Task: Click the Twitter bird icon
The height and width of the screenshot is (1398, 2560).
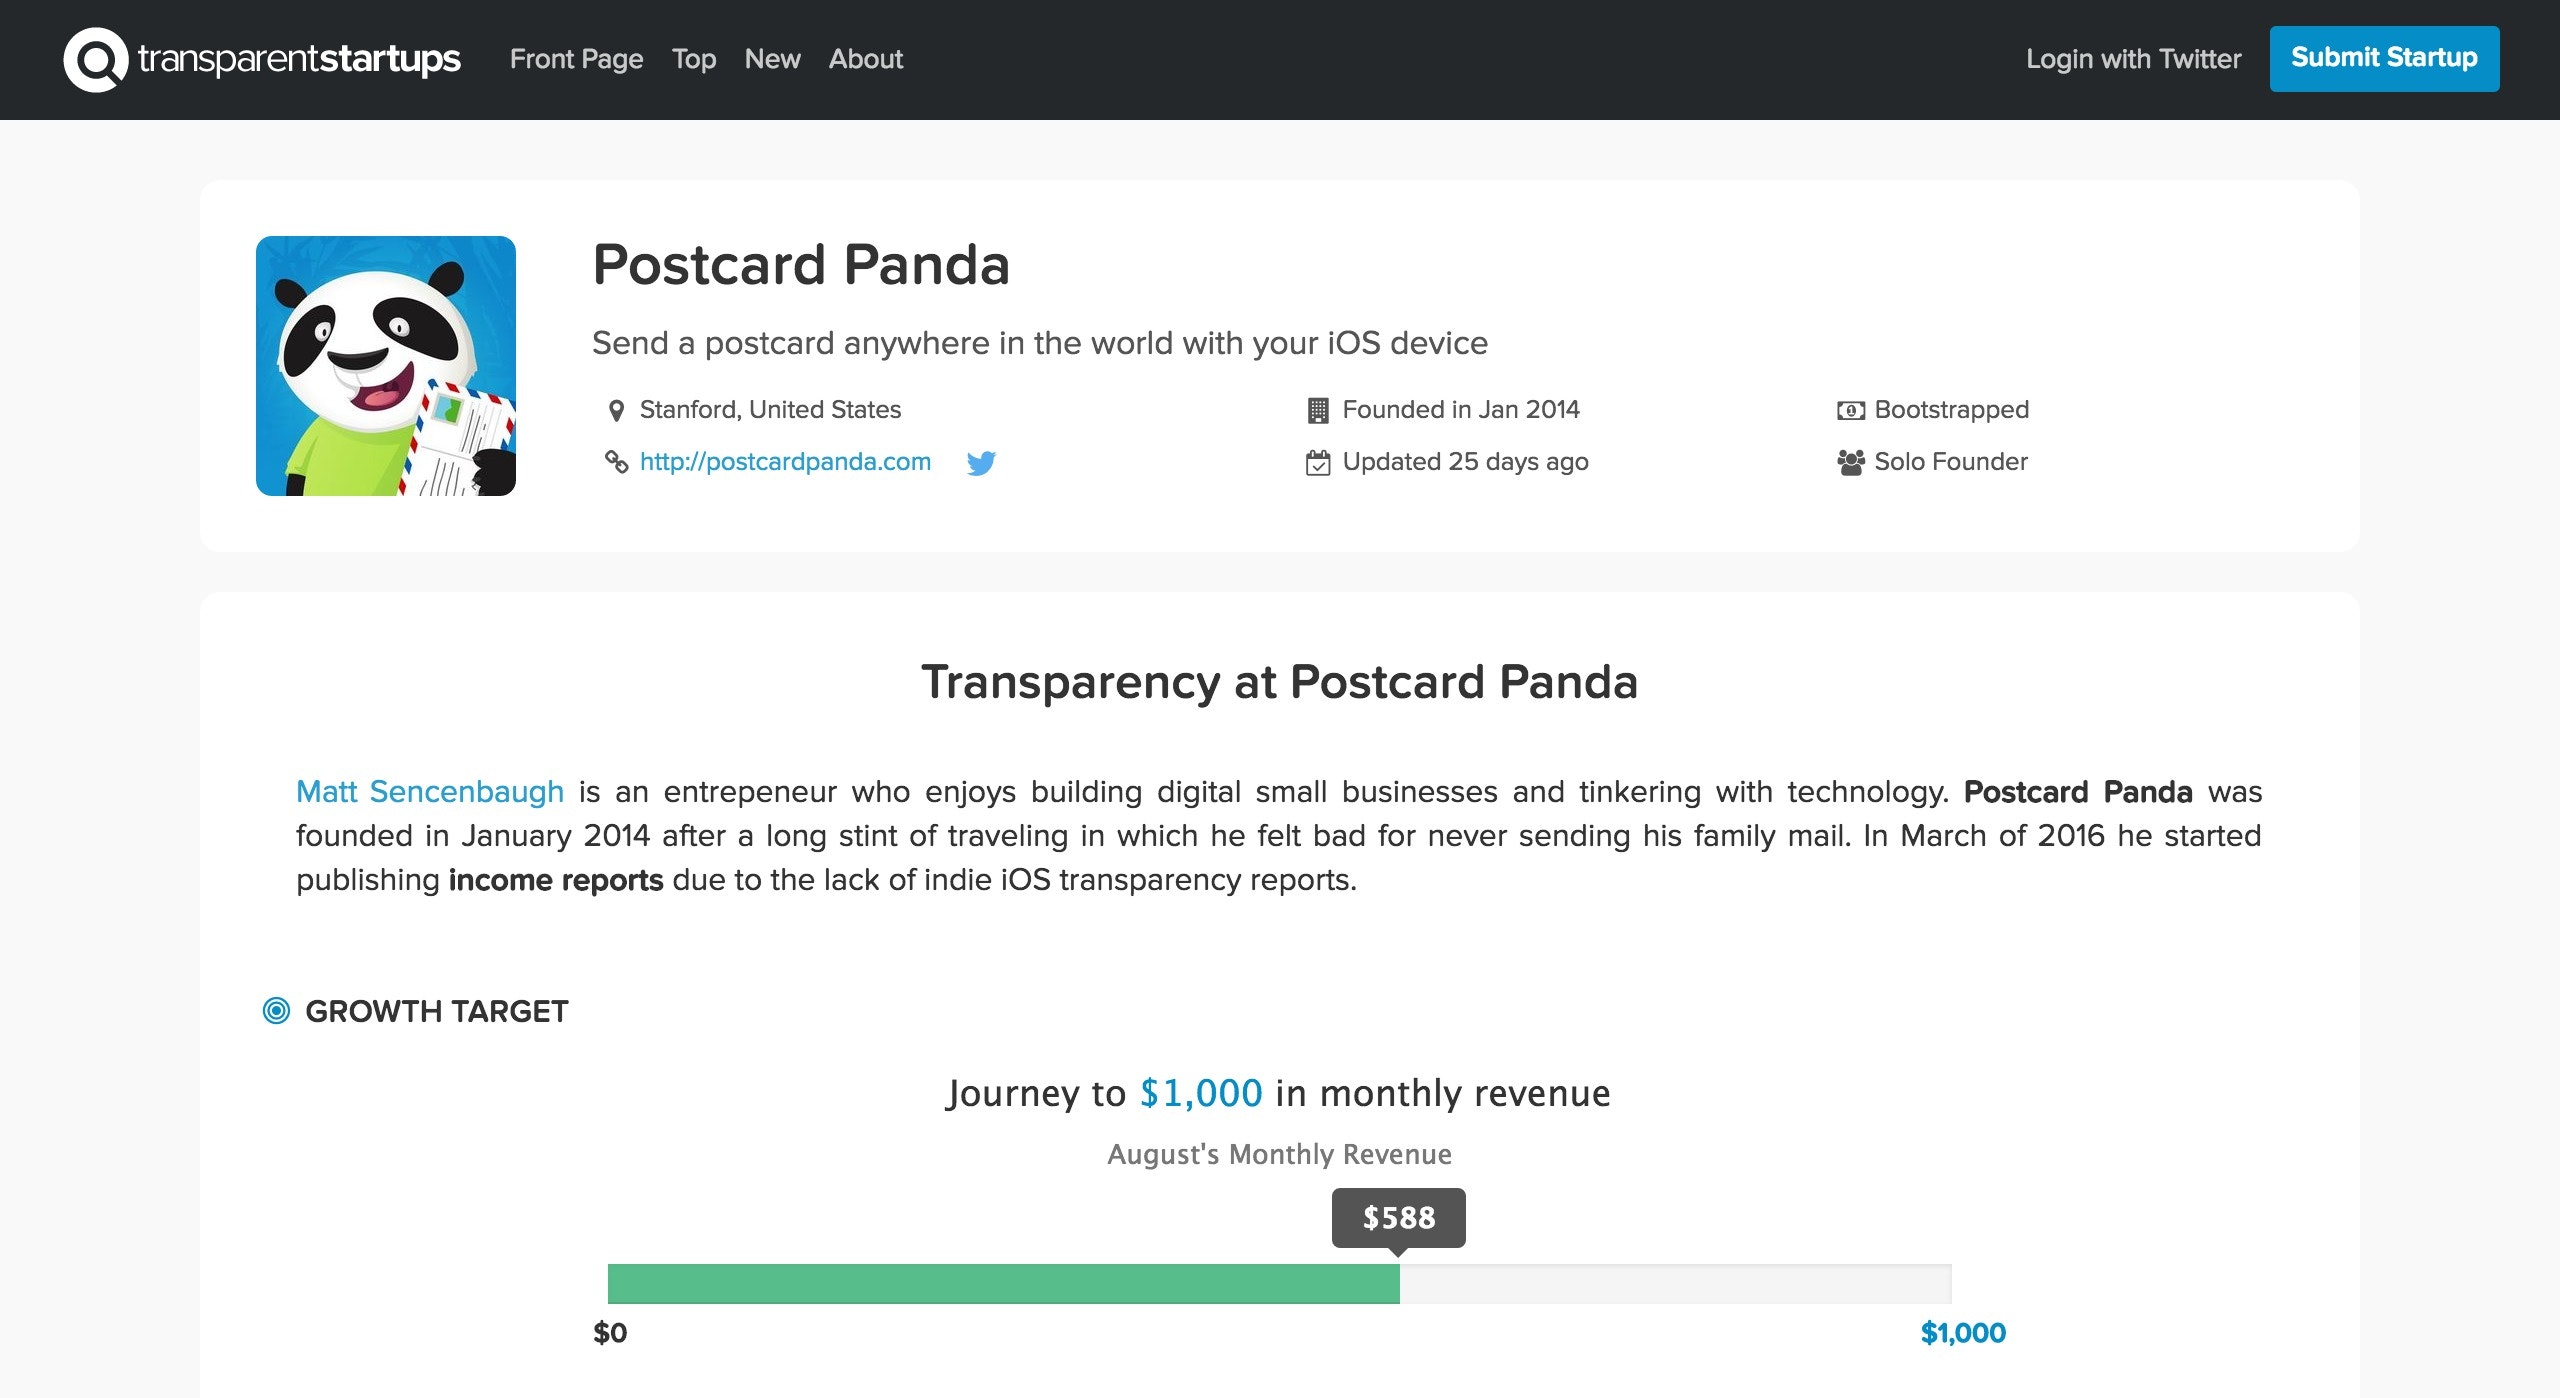Action: [981, 463]
